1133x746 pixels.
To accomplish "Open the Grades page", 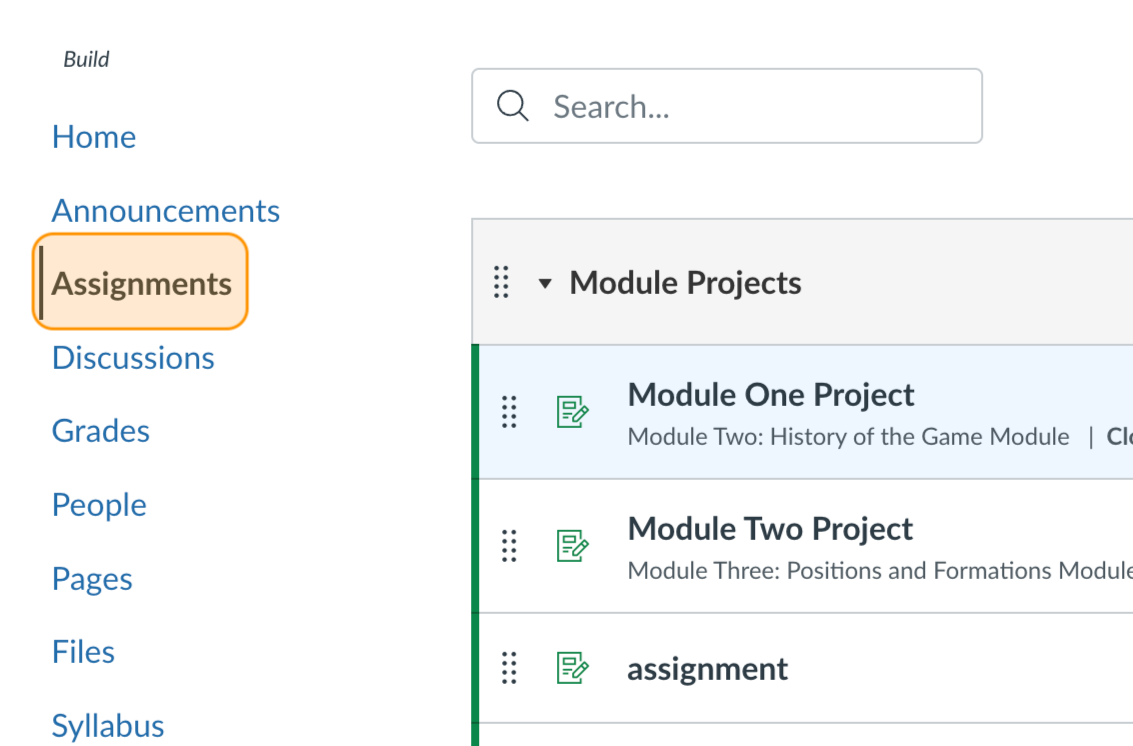I will pos(100,431).
